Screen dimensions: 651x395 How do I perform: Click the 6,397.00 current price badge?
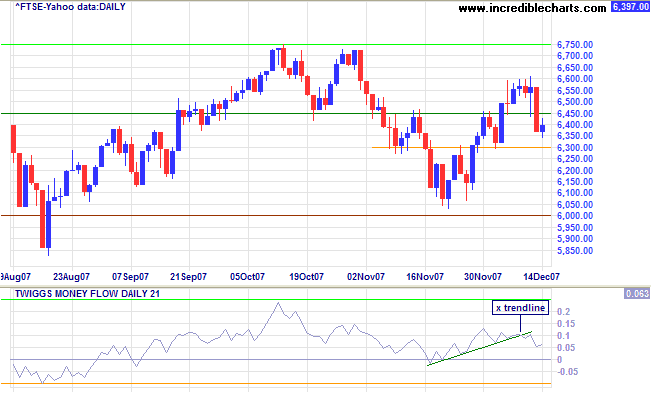[x=629, y=7]
